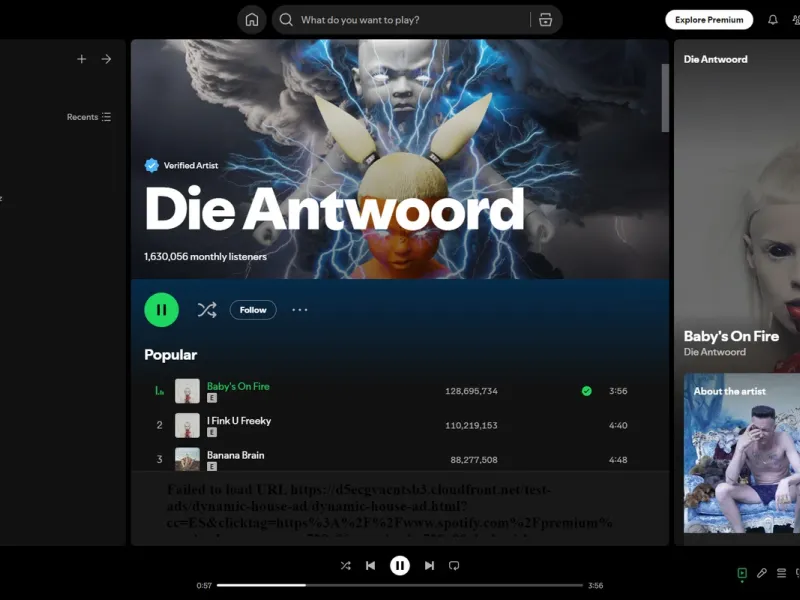
Task: Click Explore Premium button
Action: pos(709,20)
